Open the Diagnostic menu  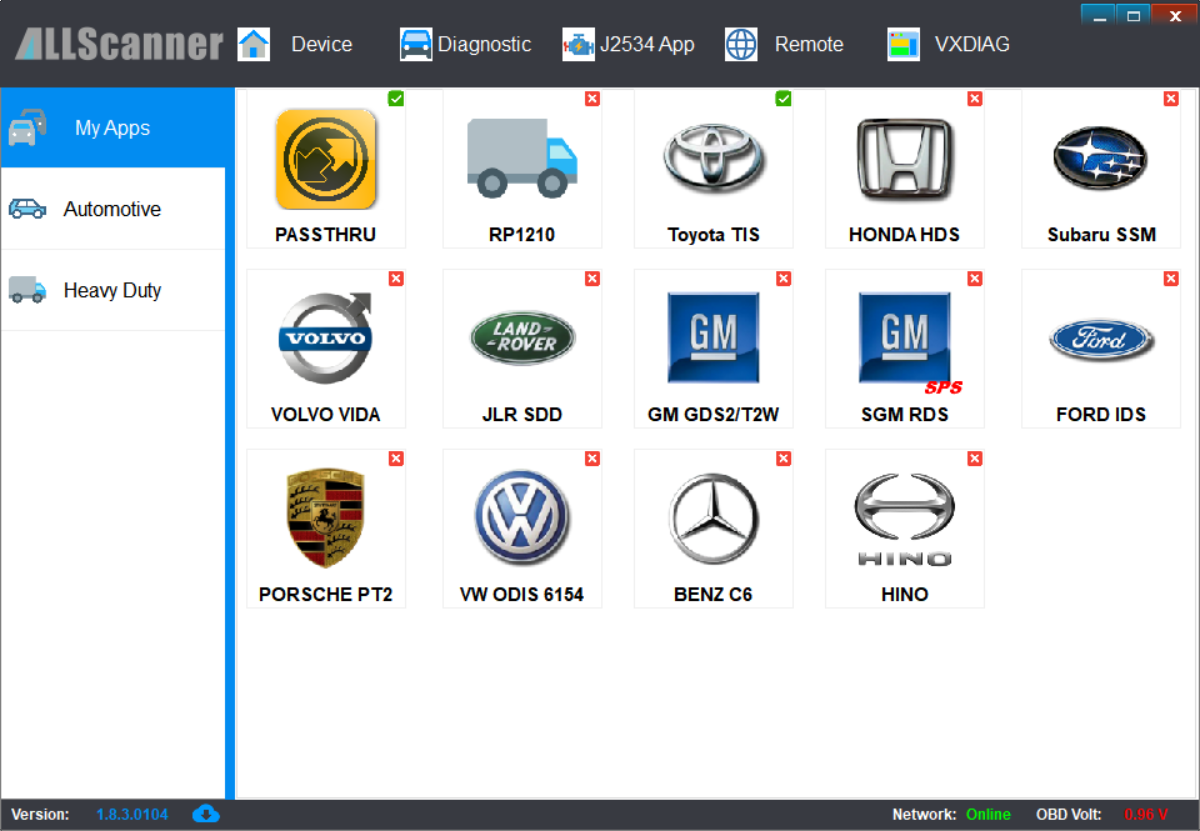(485, 44)
